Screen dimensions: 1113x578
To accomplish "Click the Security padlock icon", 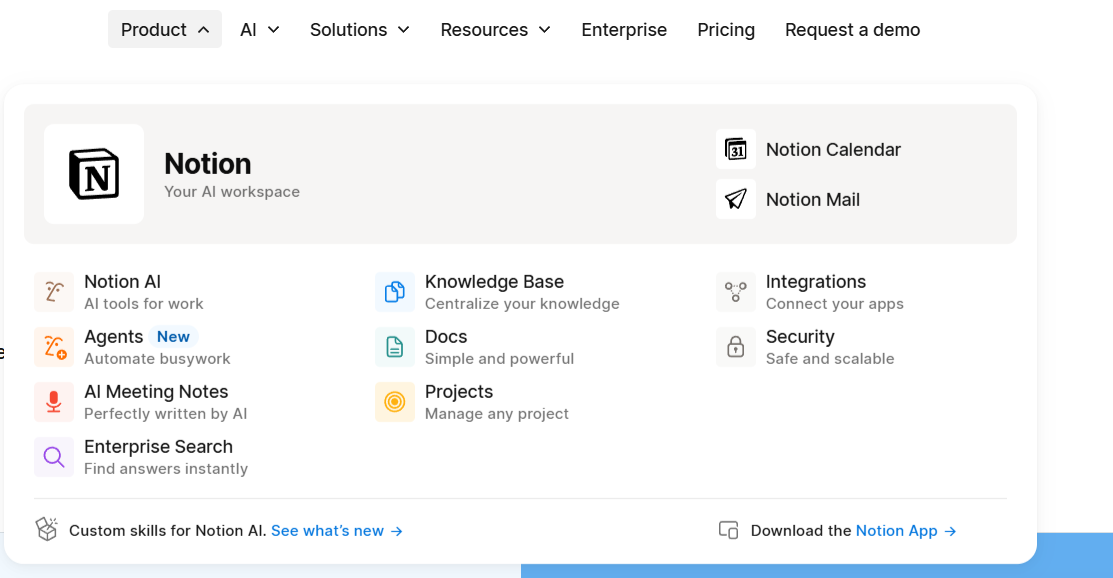I will point(735,346).
